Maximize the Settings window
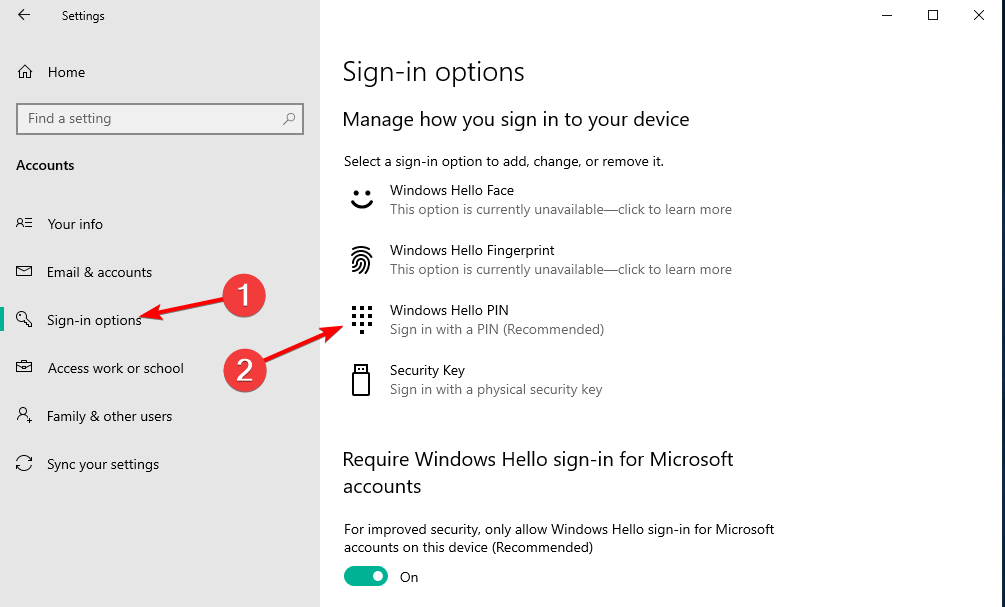 [933, 15]
